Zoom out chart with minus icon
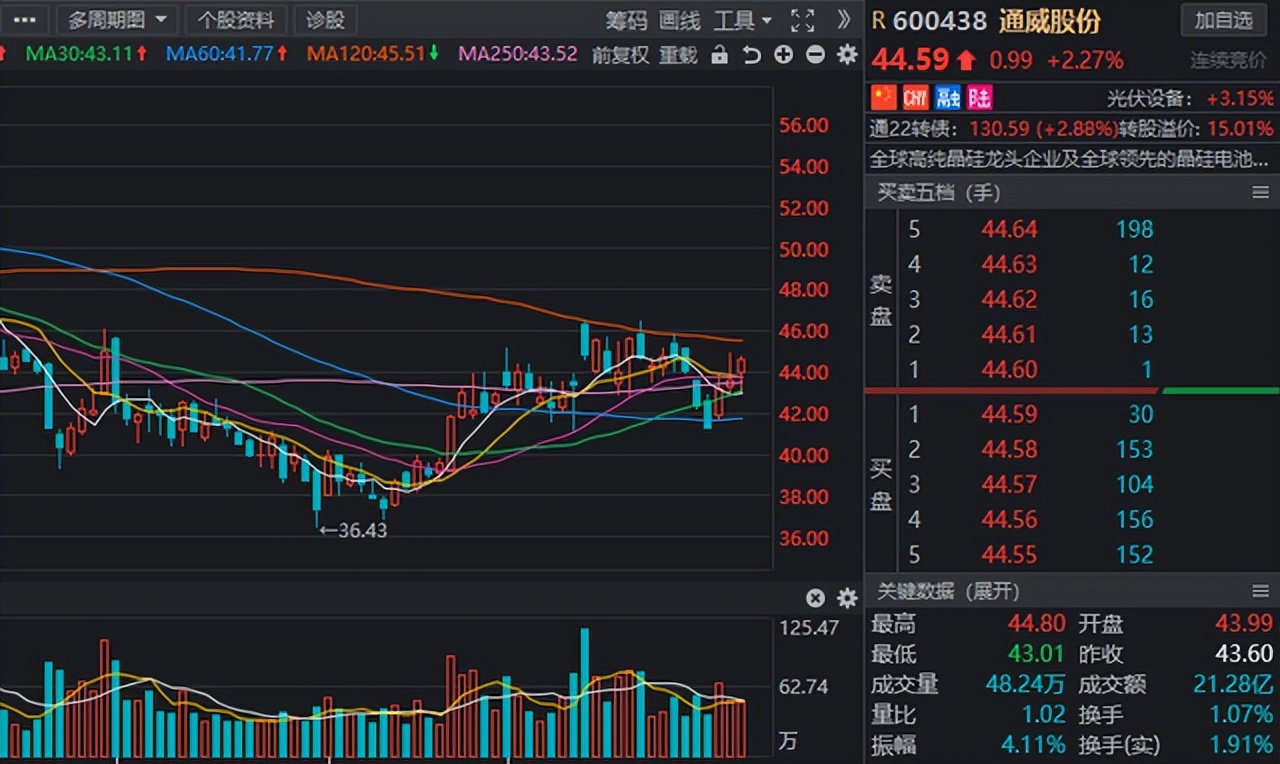1280x764 pixels. click(x=815, y=55)
